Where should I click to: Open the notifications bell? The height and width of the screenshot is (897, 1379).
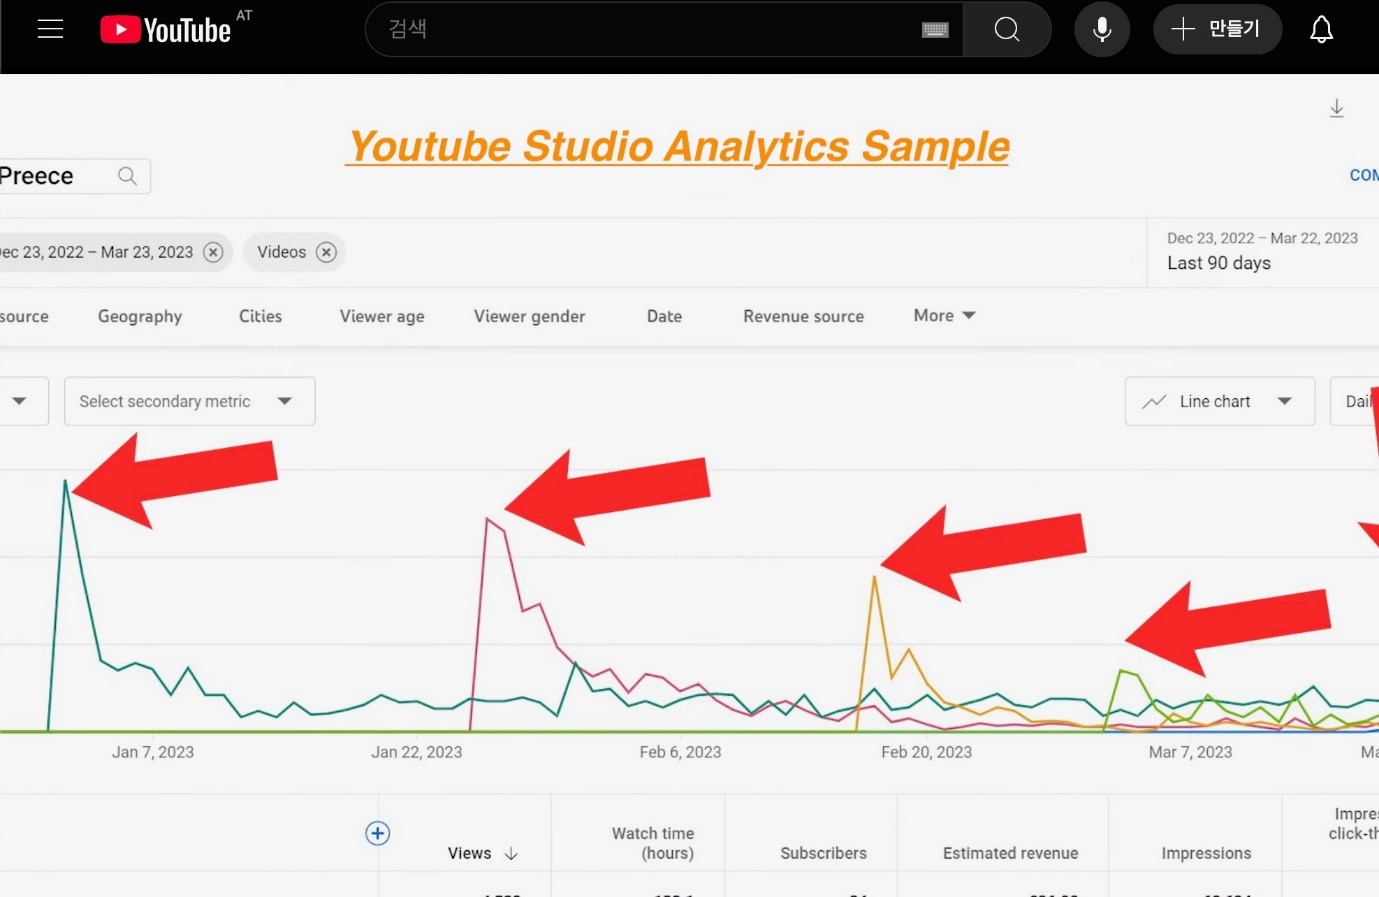(x=1321, y=29)
